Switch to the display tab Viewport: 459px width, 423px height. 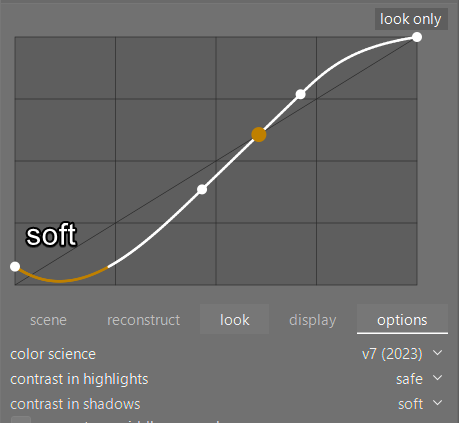coord(313,320)
